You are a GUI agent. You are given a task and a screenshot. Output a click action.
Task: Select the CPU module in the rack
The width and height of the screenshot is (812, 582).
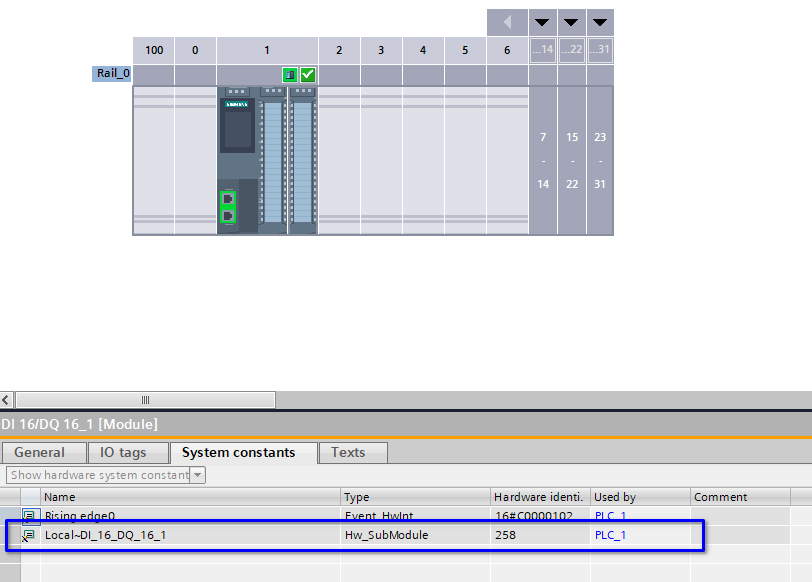coord(238,140)
